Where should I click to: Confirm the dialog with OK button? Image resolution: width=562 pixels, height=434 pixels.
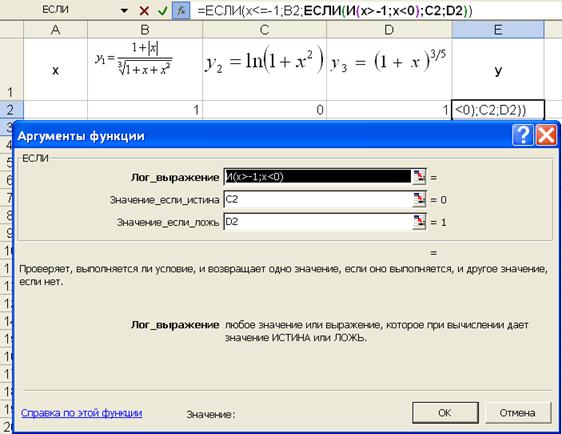[x=445, y=413]
